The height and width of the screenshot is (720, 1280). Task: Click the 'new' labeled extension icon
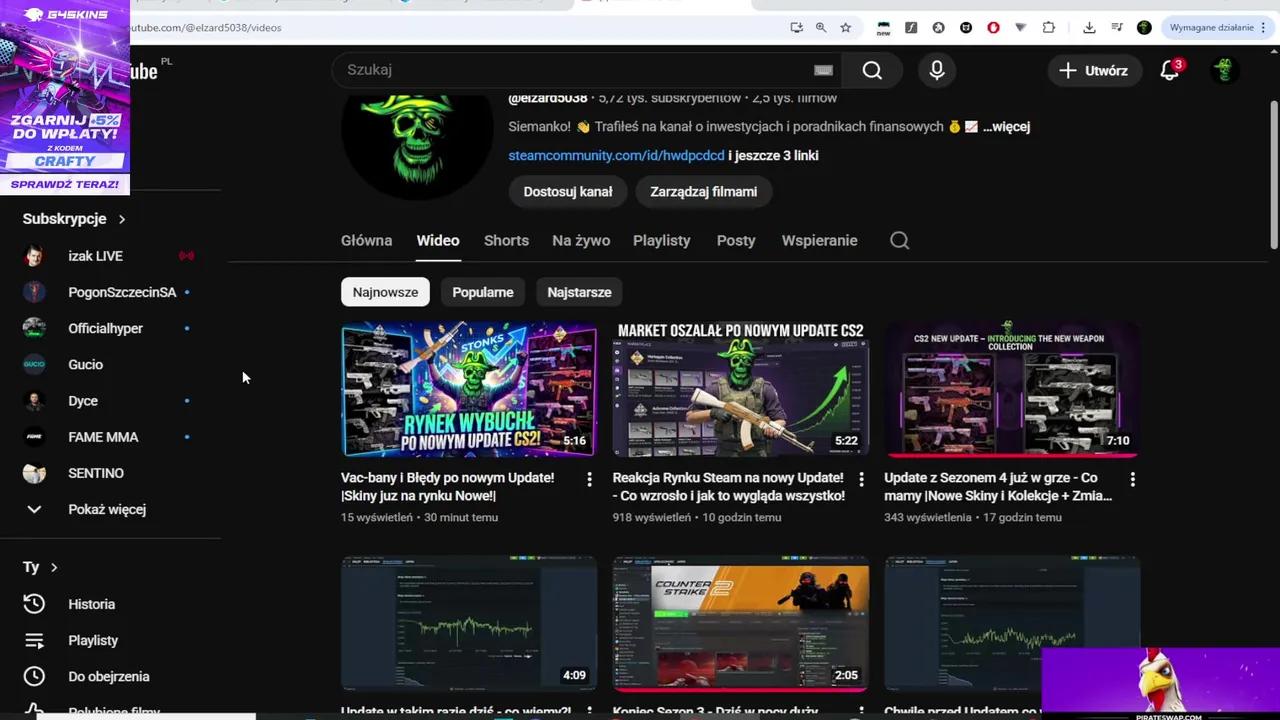coord(883,28)
